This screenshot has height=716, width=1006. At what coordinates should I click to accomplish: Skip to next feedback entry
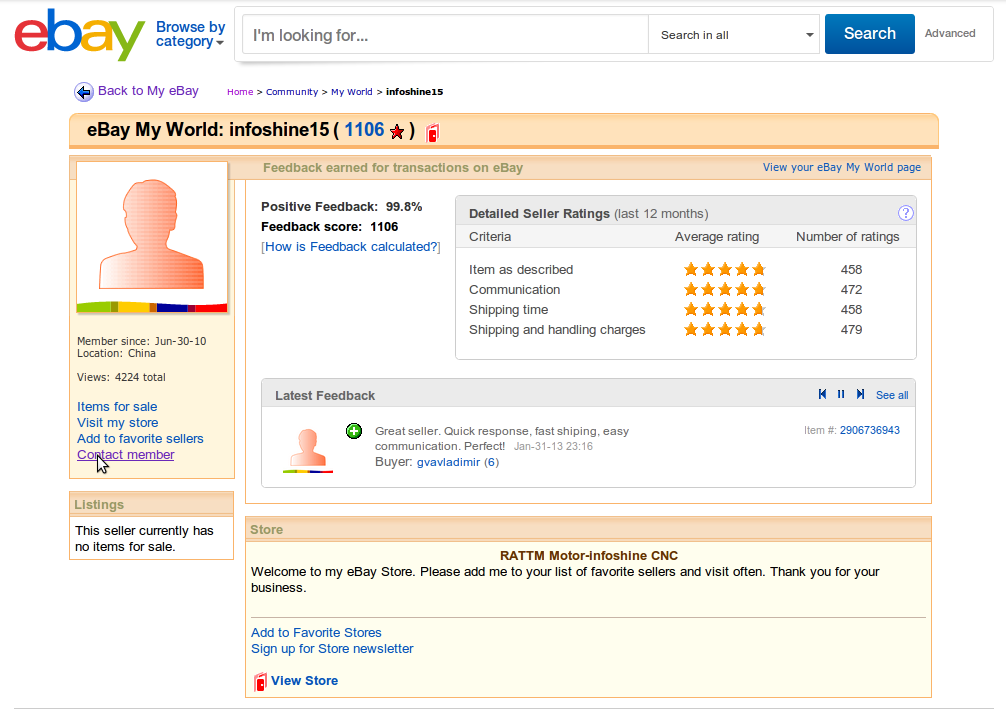click(x=860, y=394)
